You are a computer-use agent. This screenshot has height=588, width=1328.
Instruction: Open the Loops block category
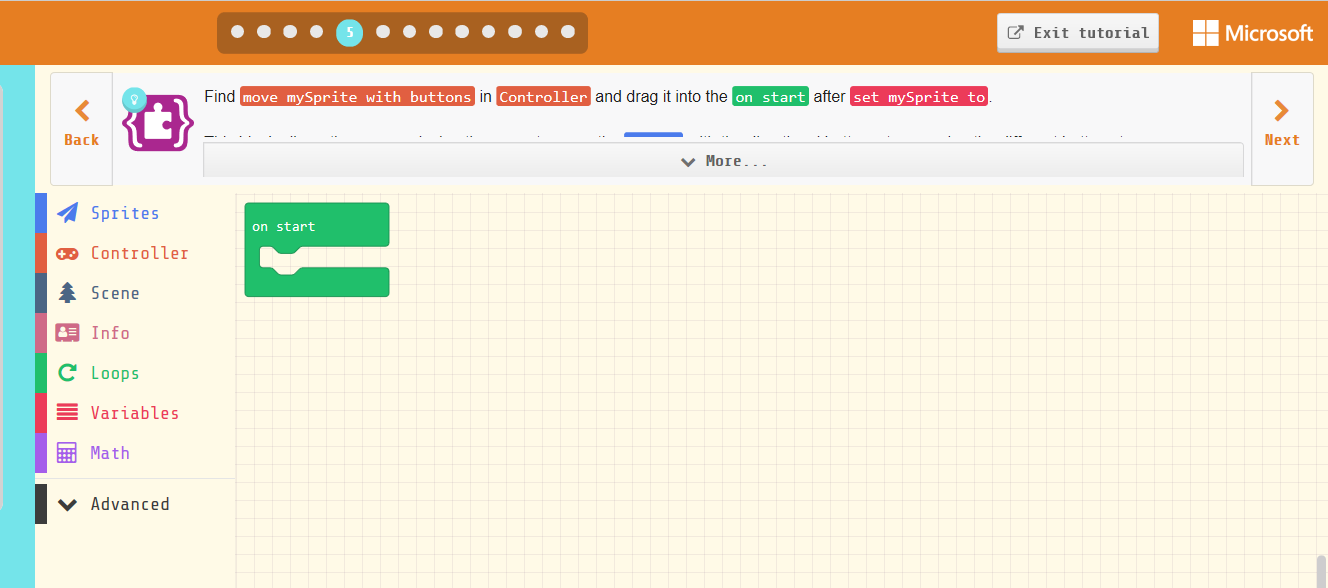pyautogui.click(x=135, y=373)
